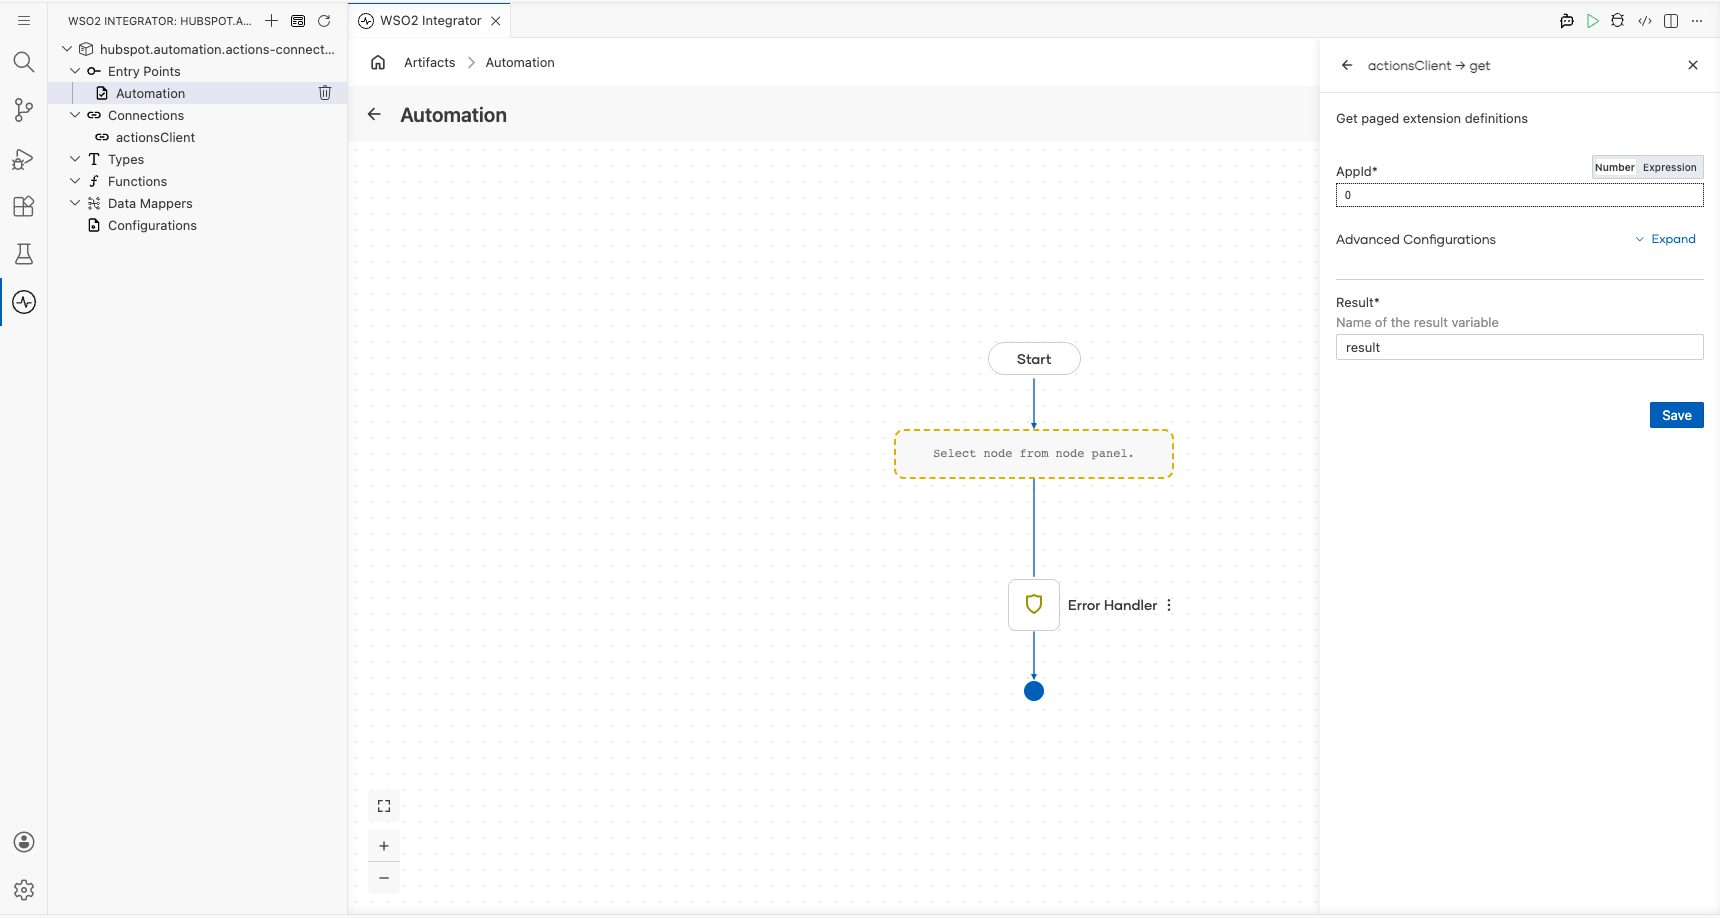The image size is (1720, 918).
Task: Close the actionsClient get side panel
Action: click(1693, 65)
